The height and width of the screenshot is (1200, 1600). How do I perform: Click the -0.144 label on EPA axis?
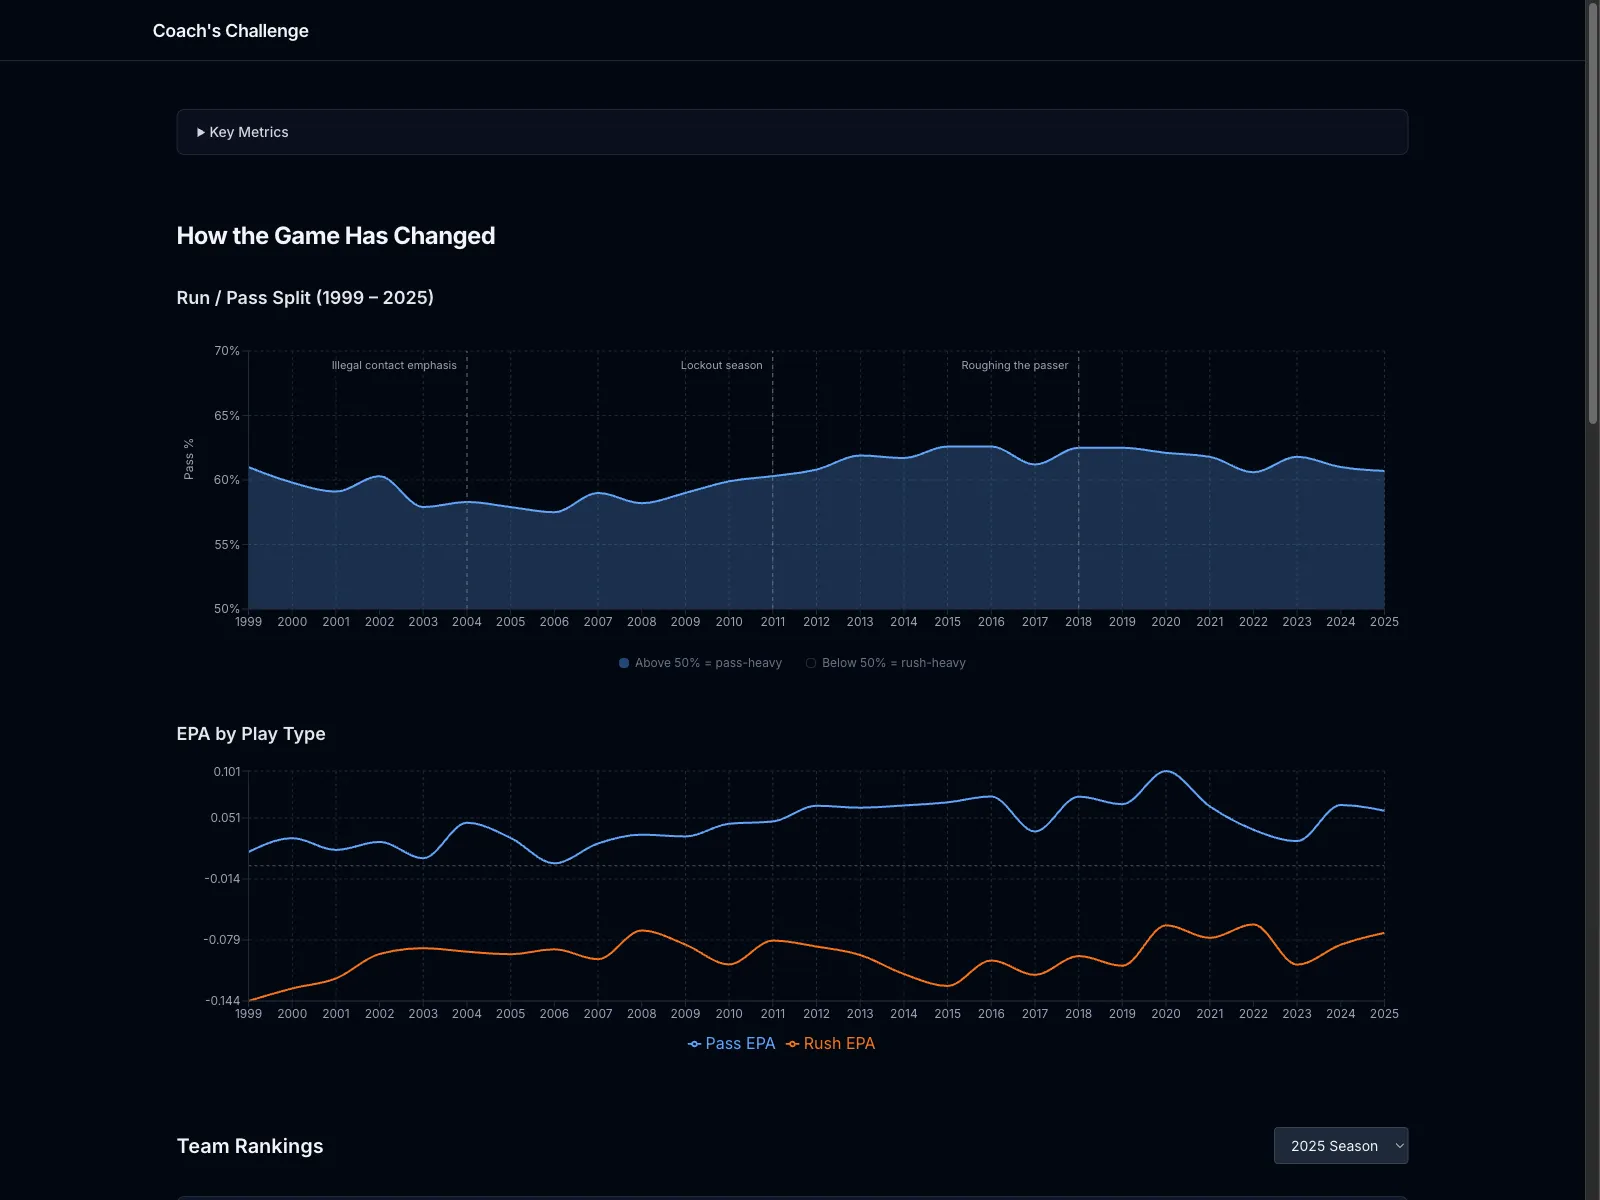pos(223,1000)
